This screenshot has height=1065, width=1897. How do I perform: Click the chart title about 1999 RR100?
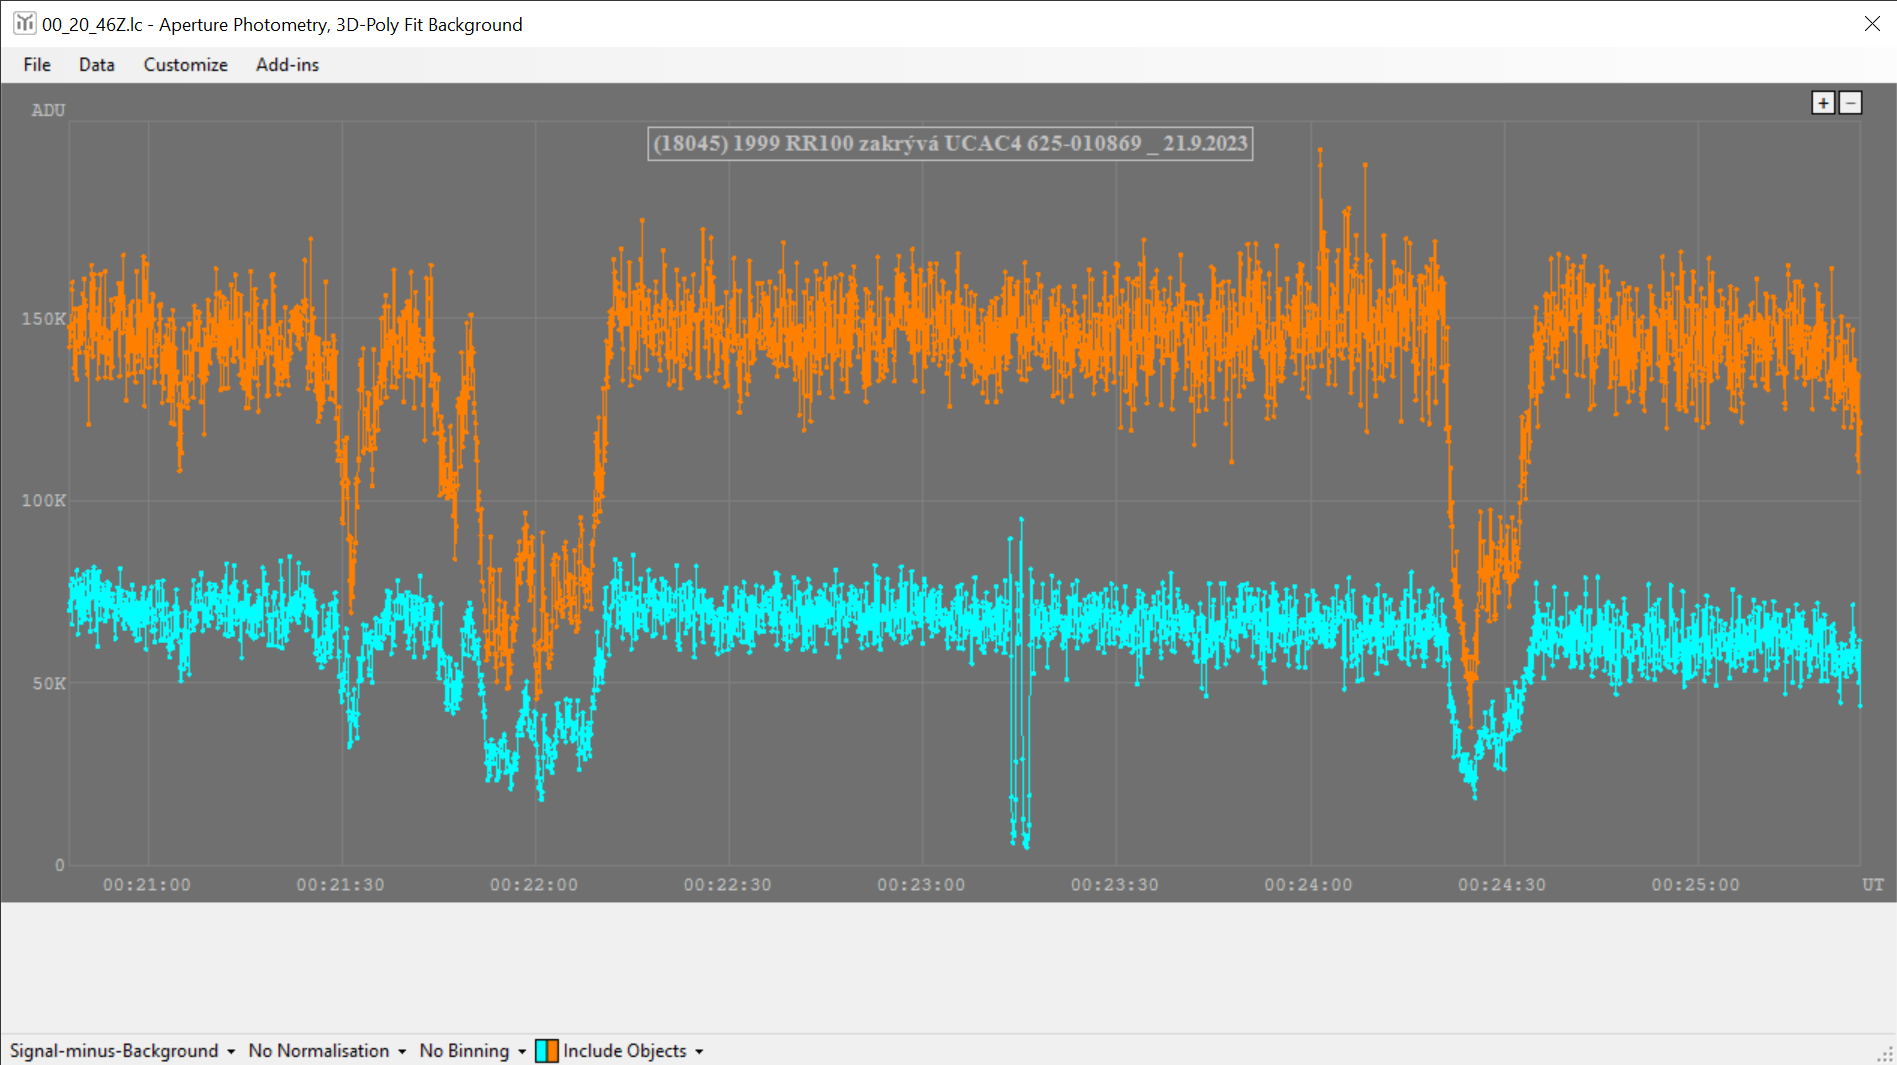[x=950, y=143]
